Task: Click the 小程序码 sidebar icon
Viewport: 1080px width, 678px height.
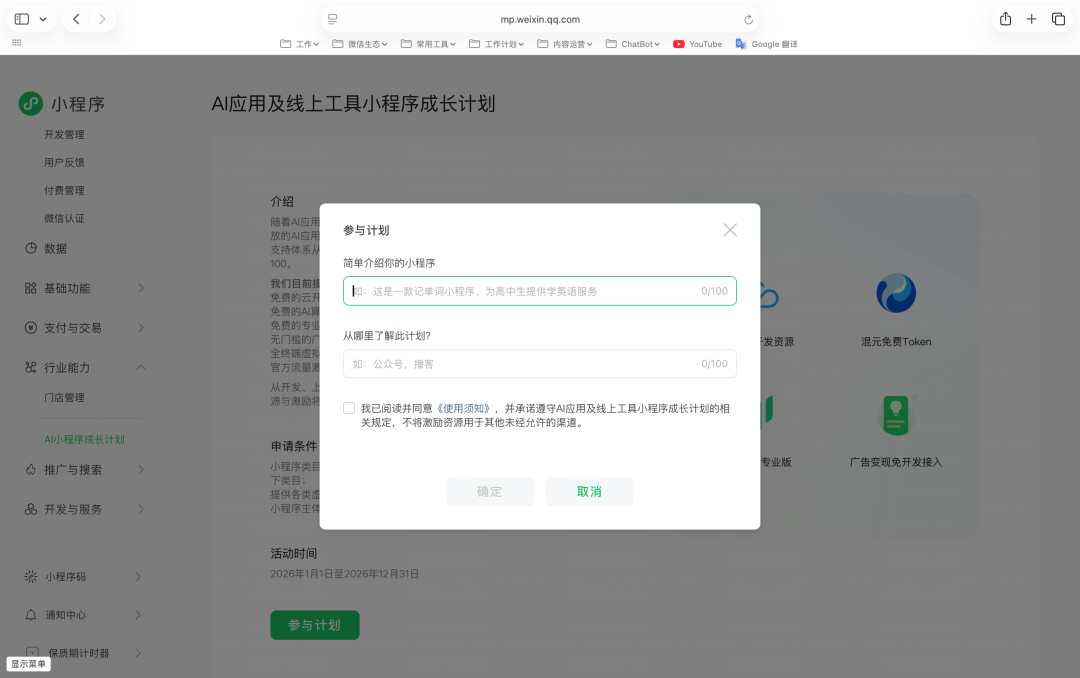Action: pos(33,576)
